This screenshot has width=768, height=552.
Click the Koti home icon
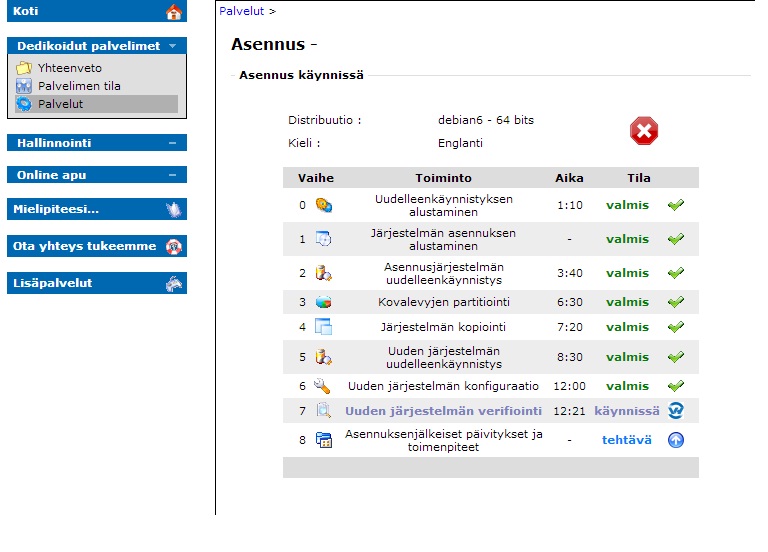coord(174,12)
